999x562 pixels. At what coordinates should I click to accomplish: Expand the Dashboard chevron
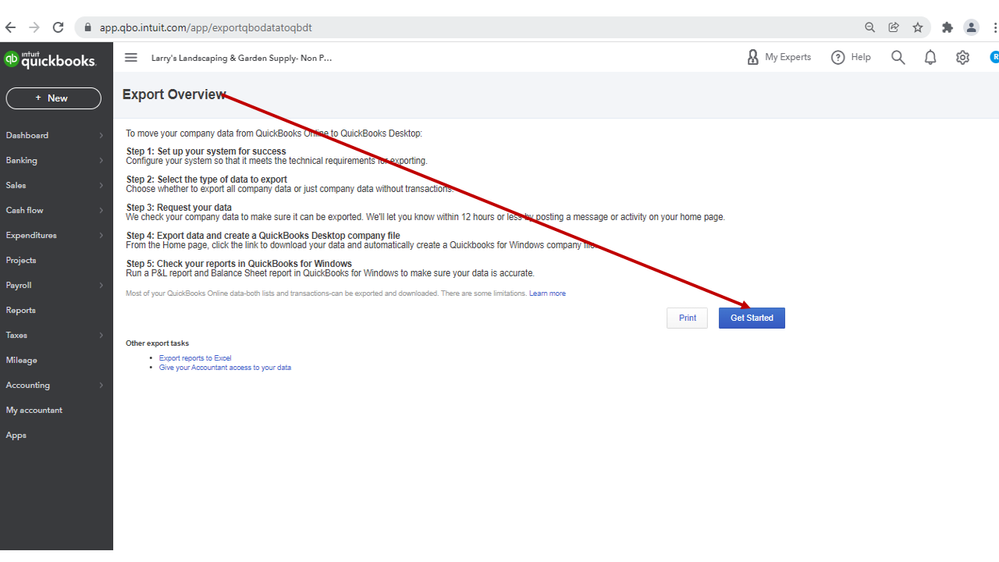pos(101,135)
